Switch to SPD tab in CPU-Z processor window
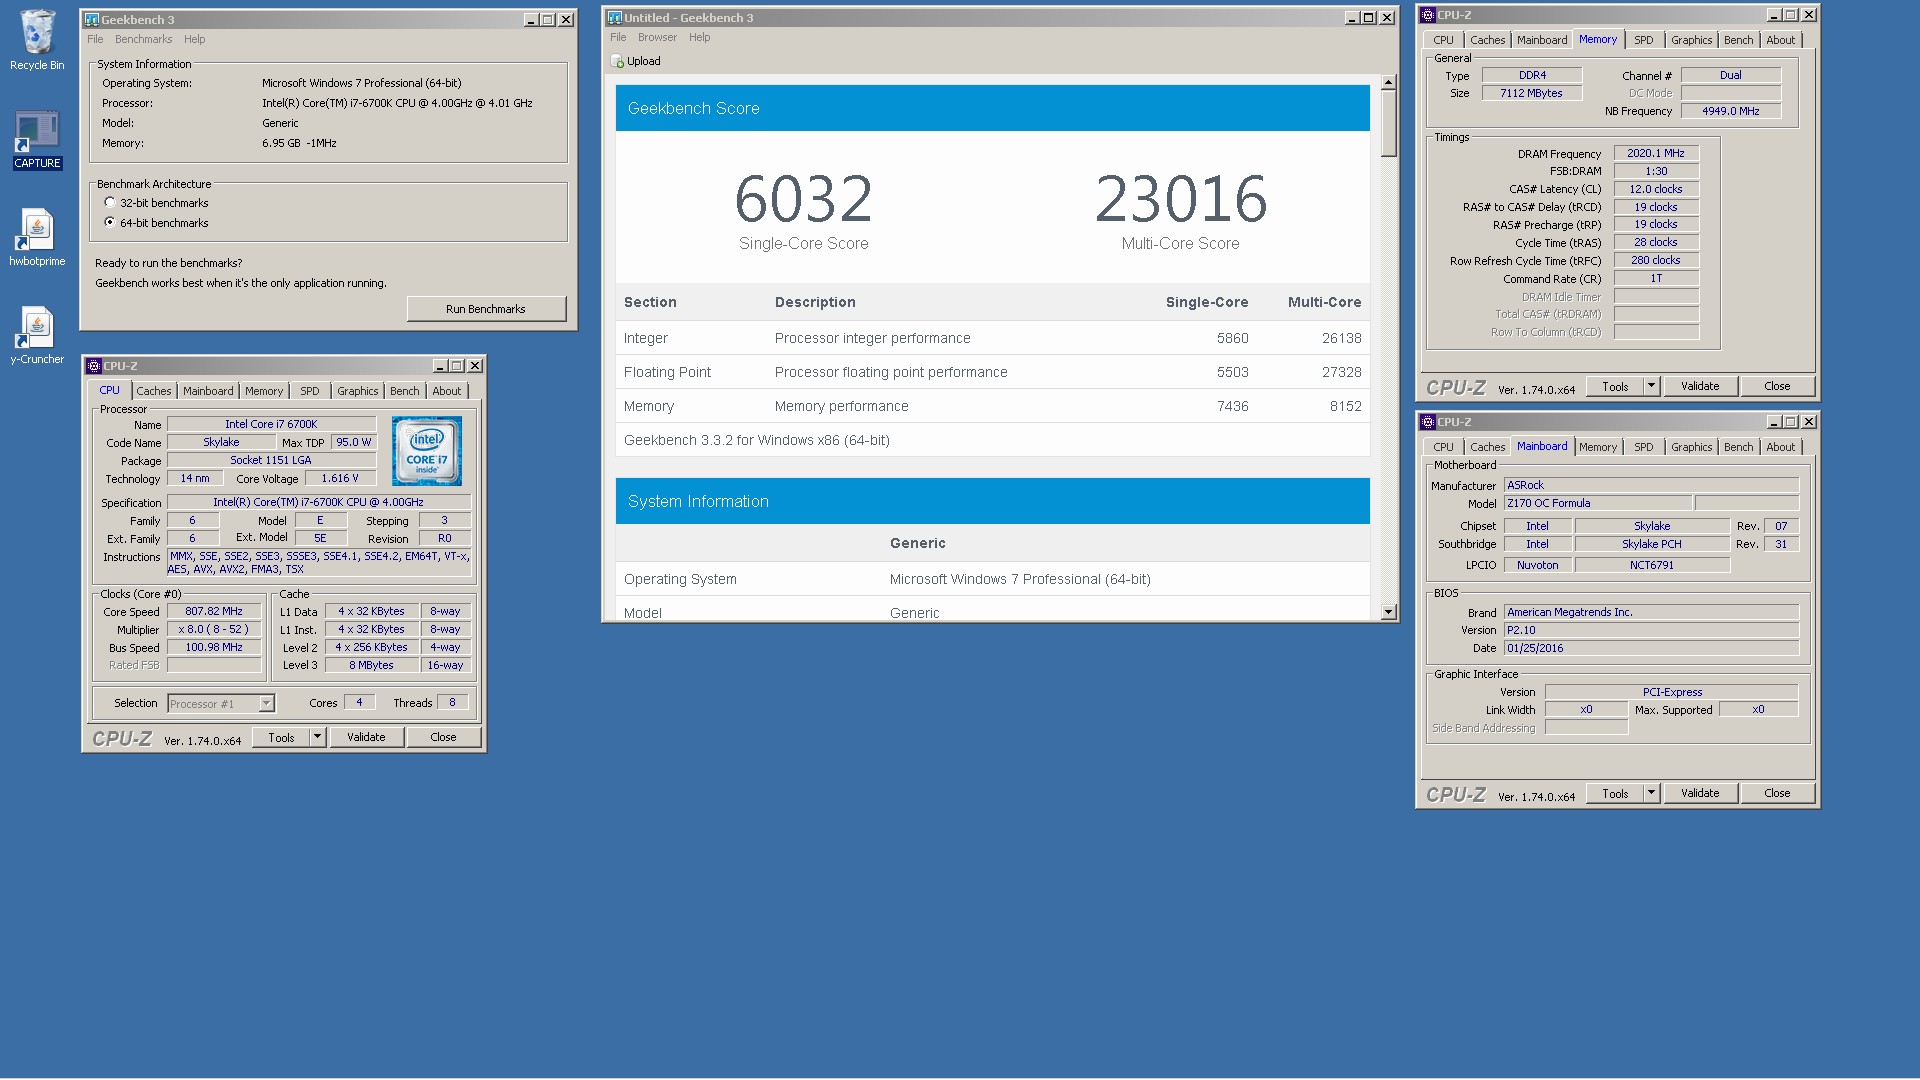Viewport: 1920px width, 1080px height. 310,391
